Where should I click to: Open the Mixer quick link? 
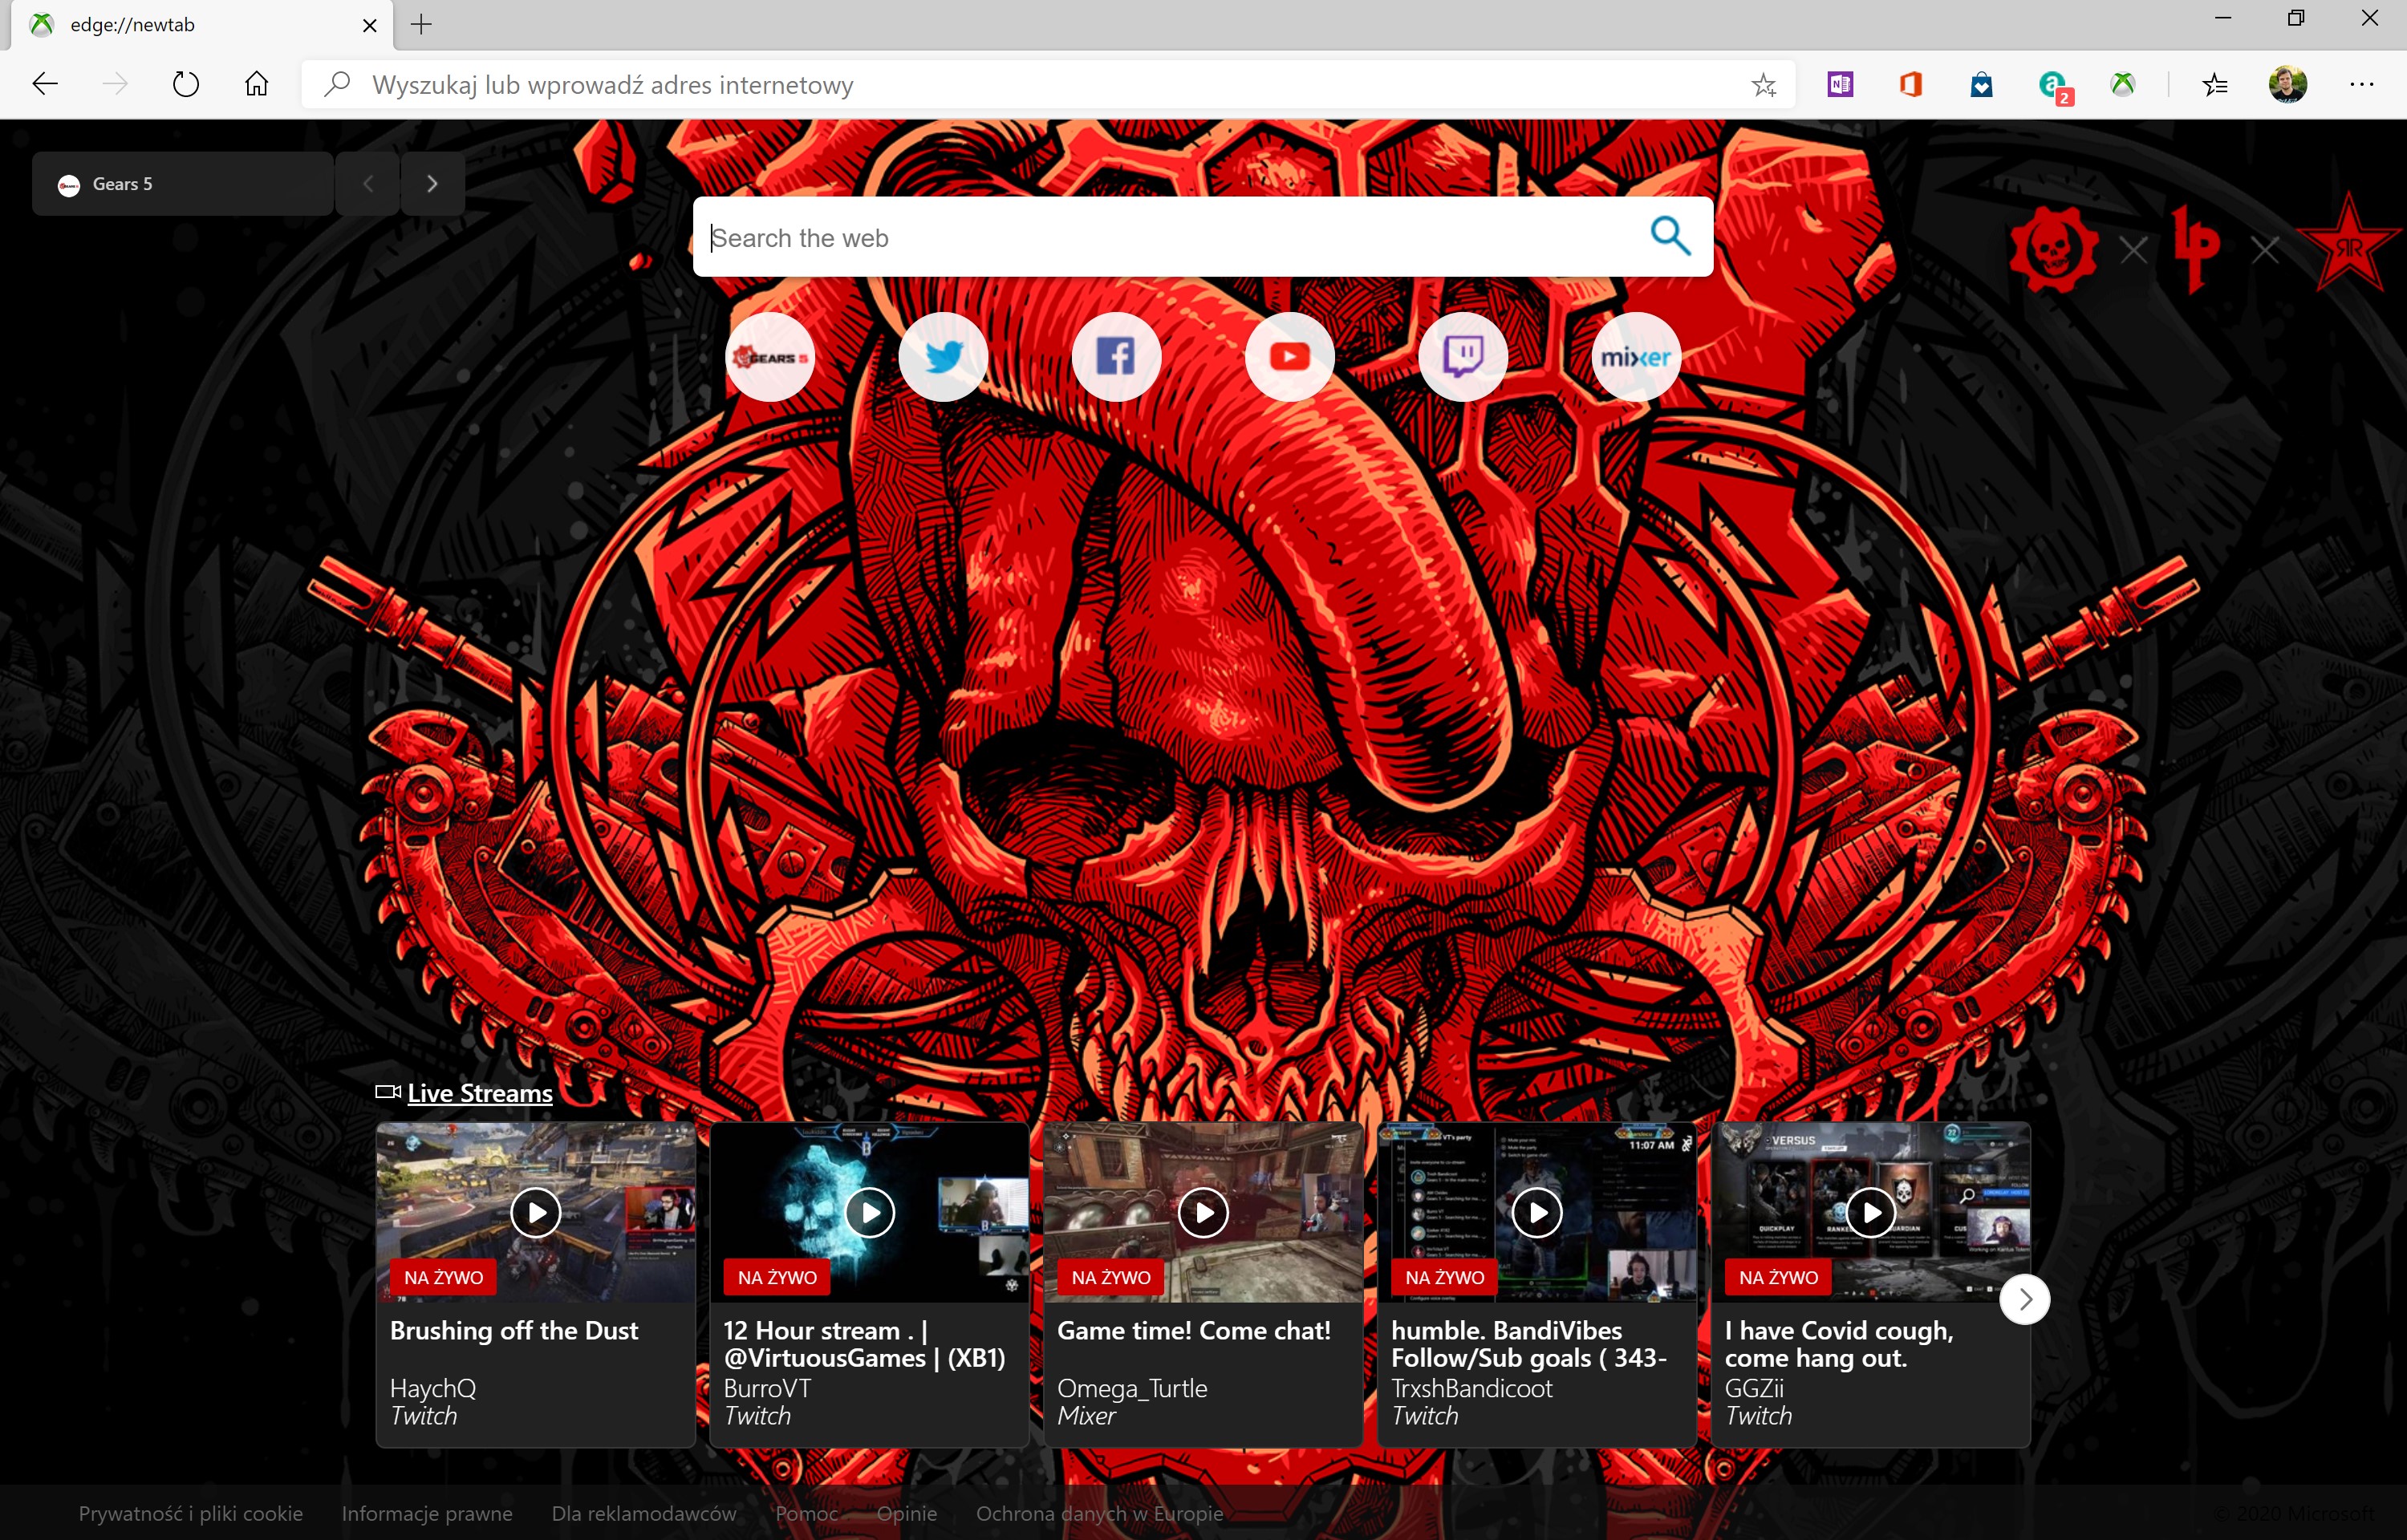point(1636,357)
